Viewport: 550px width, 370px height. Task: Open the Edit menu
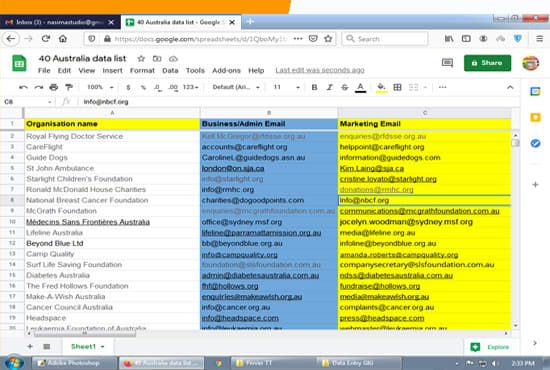(64, 70)
